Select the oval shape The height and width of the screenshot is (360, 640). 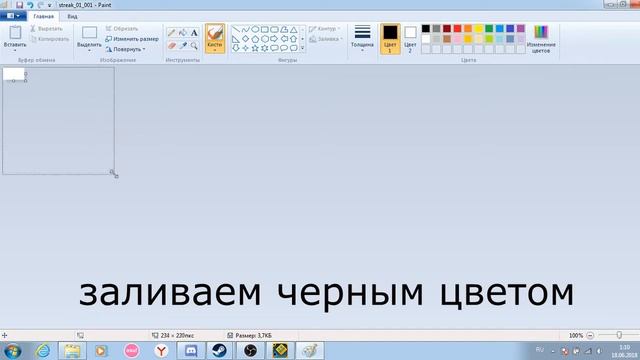(x=255, y=29)
